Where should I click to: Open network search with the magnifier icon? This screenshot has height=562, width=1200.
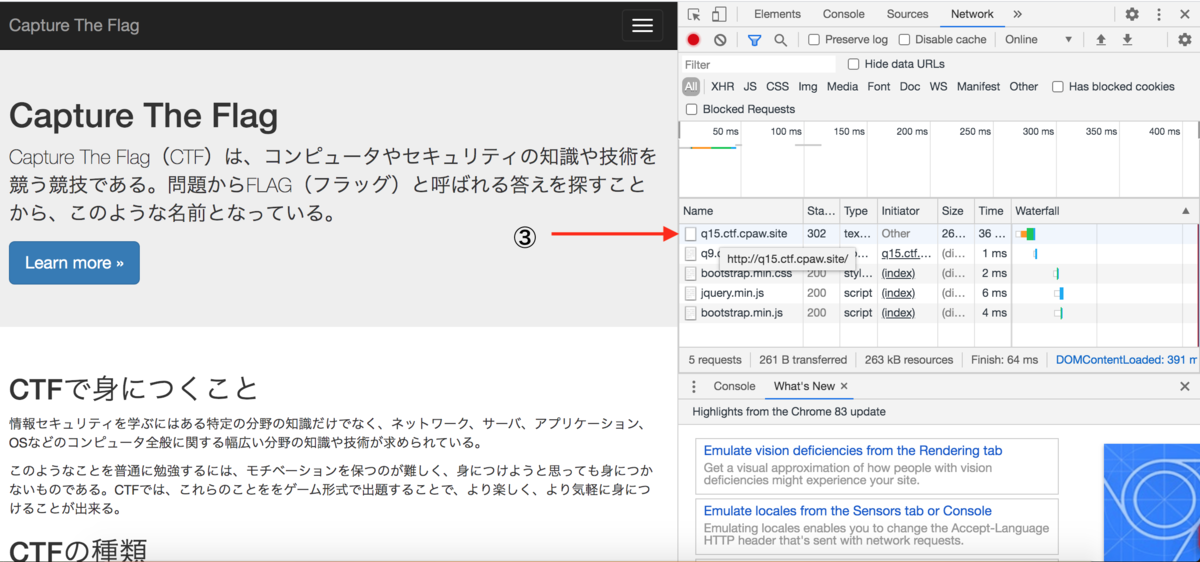tap(780, 40)
